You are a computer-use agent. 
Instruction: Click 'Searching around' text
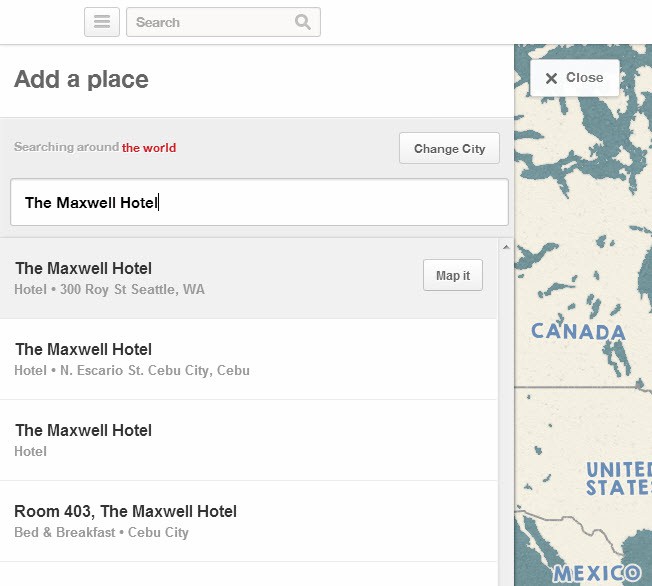pos(67,147)
